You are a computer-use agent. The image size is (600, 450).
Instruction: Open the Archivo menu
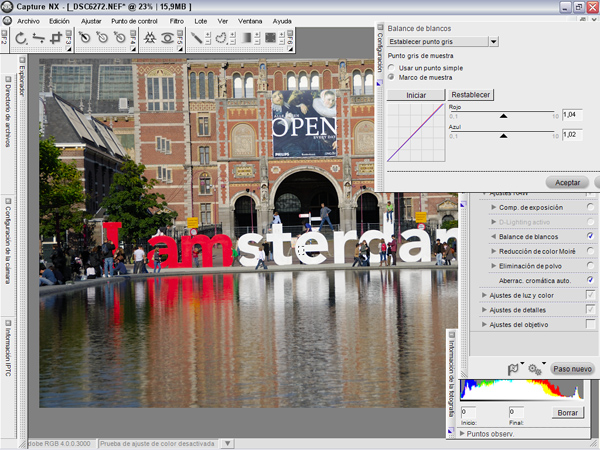pyautogui.click(x=28, y=21)
